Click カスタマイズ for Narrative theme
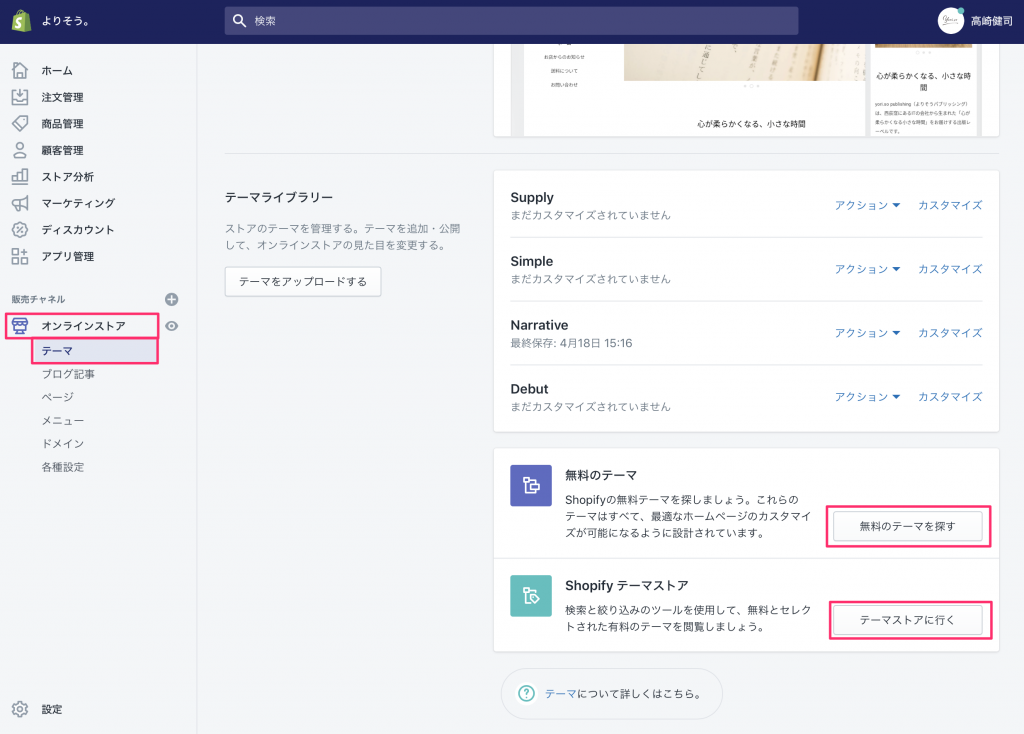 point(950,333)
